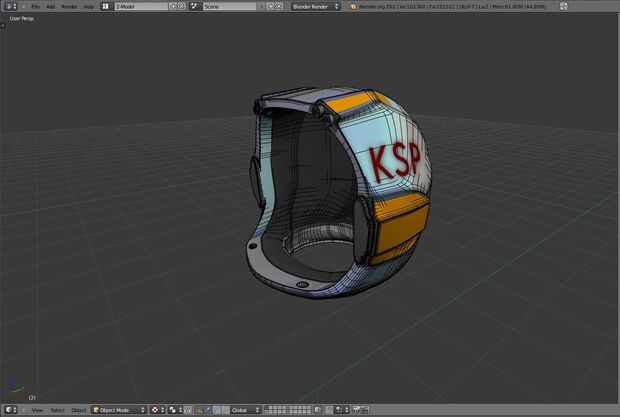The image size is (620, 417).
Task: Click a layer button in the layers grid
Action: pyautogui.click(x=289, y=410)
